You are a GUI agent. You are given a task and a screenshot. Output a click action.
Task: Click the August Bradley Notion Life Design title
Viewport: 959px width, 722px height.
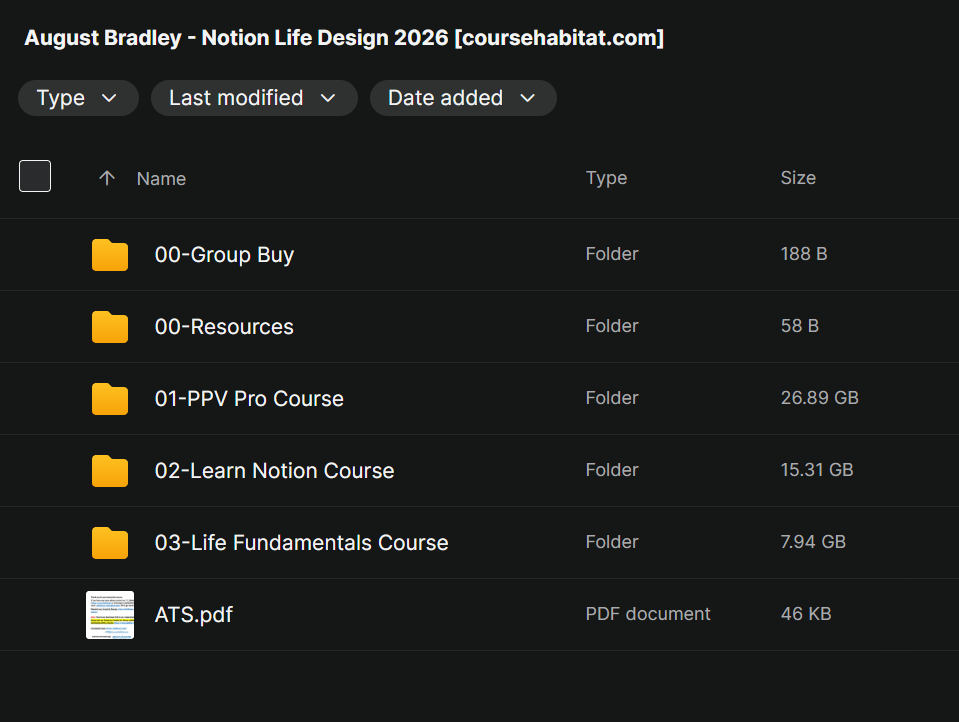pyautogui.click(x=344, y=38)
